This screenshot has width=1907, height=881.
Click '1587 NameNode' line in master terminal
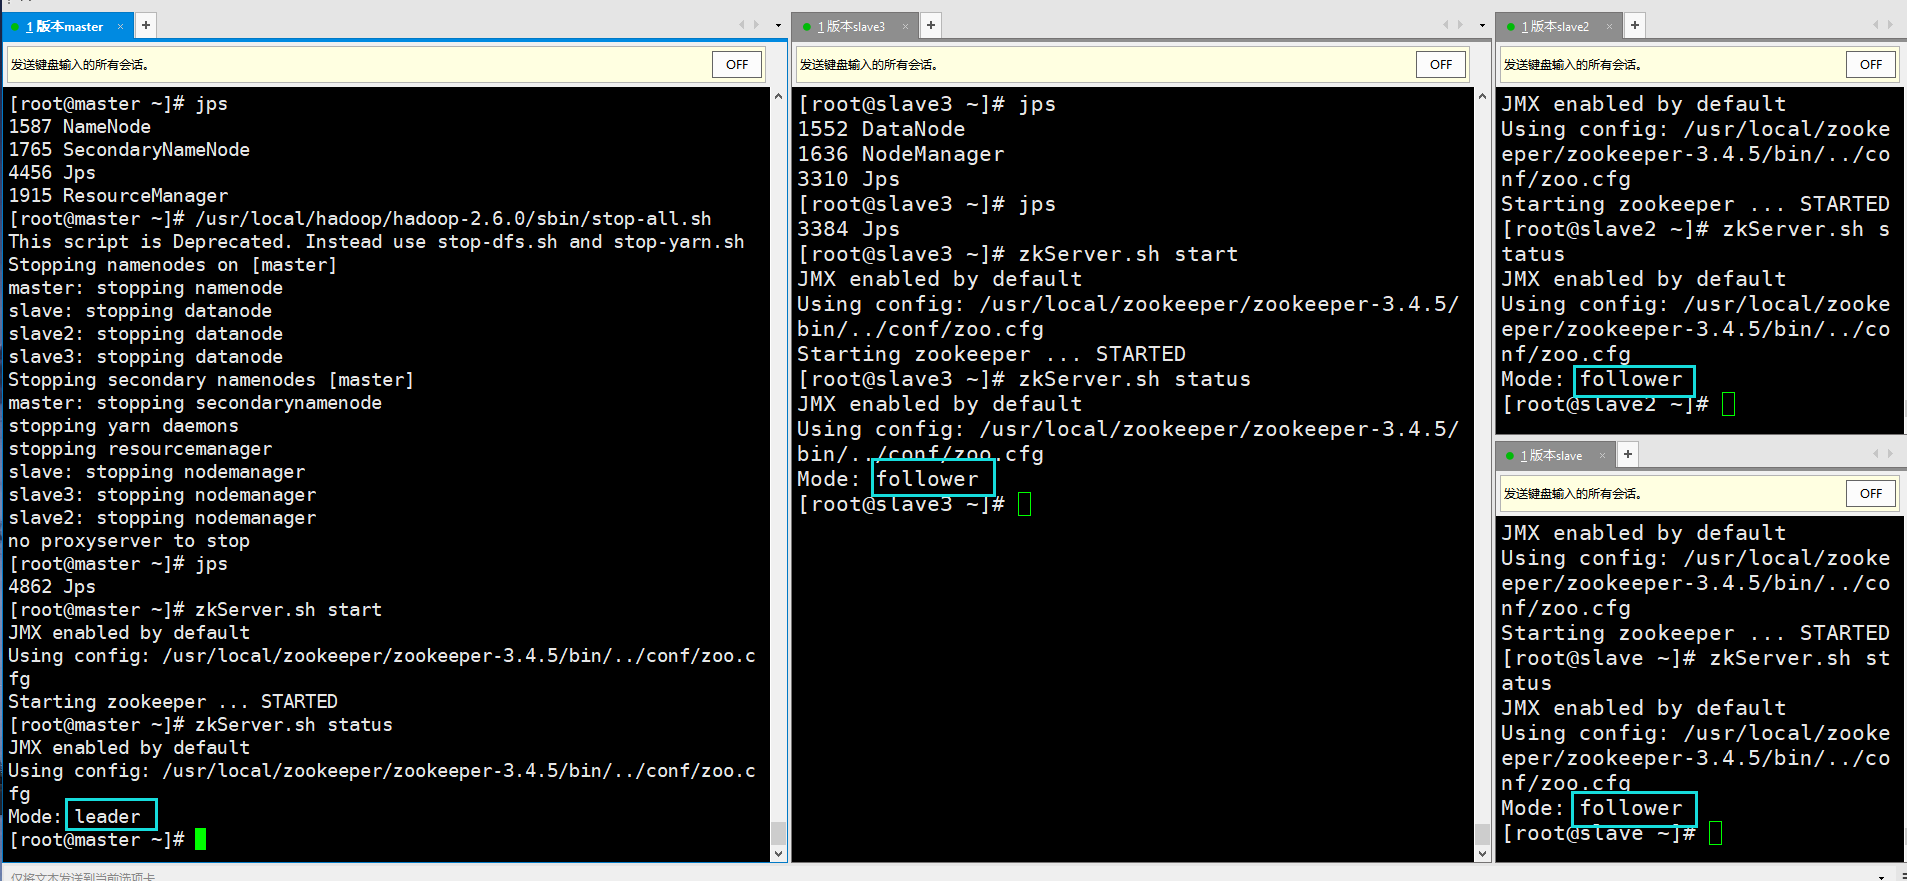click(80, 127)
